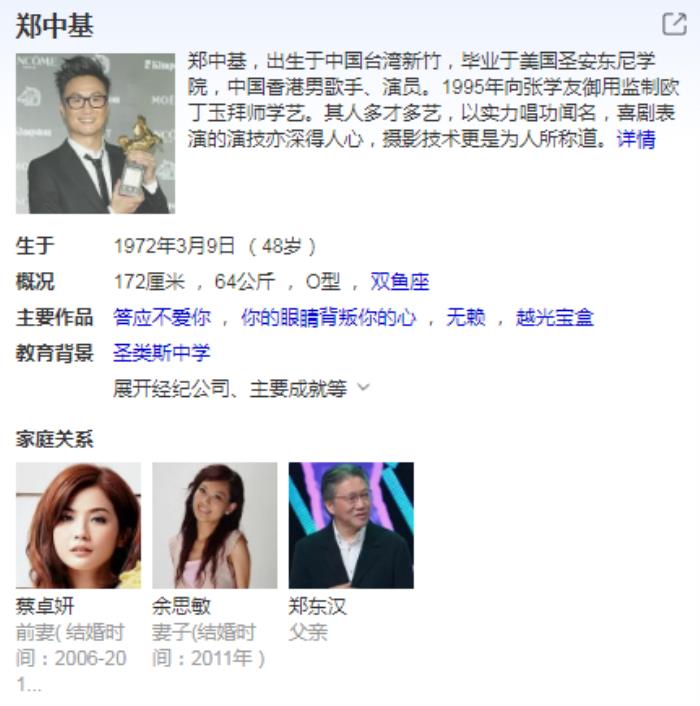Open the main portrait photo of 郑中基

(95, 133)
